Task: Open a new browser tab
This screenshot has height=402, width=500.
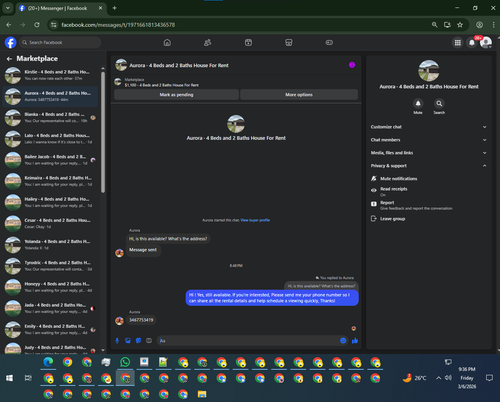Action: point(114,8)
